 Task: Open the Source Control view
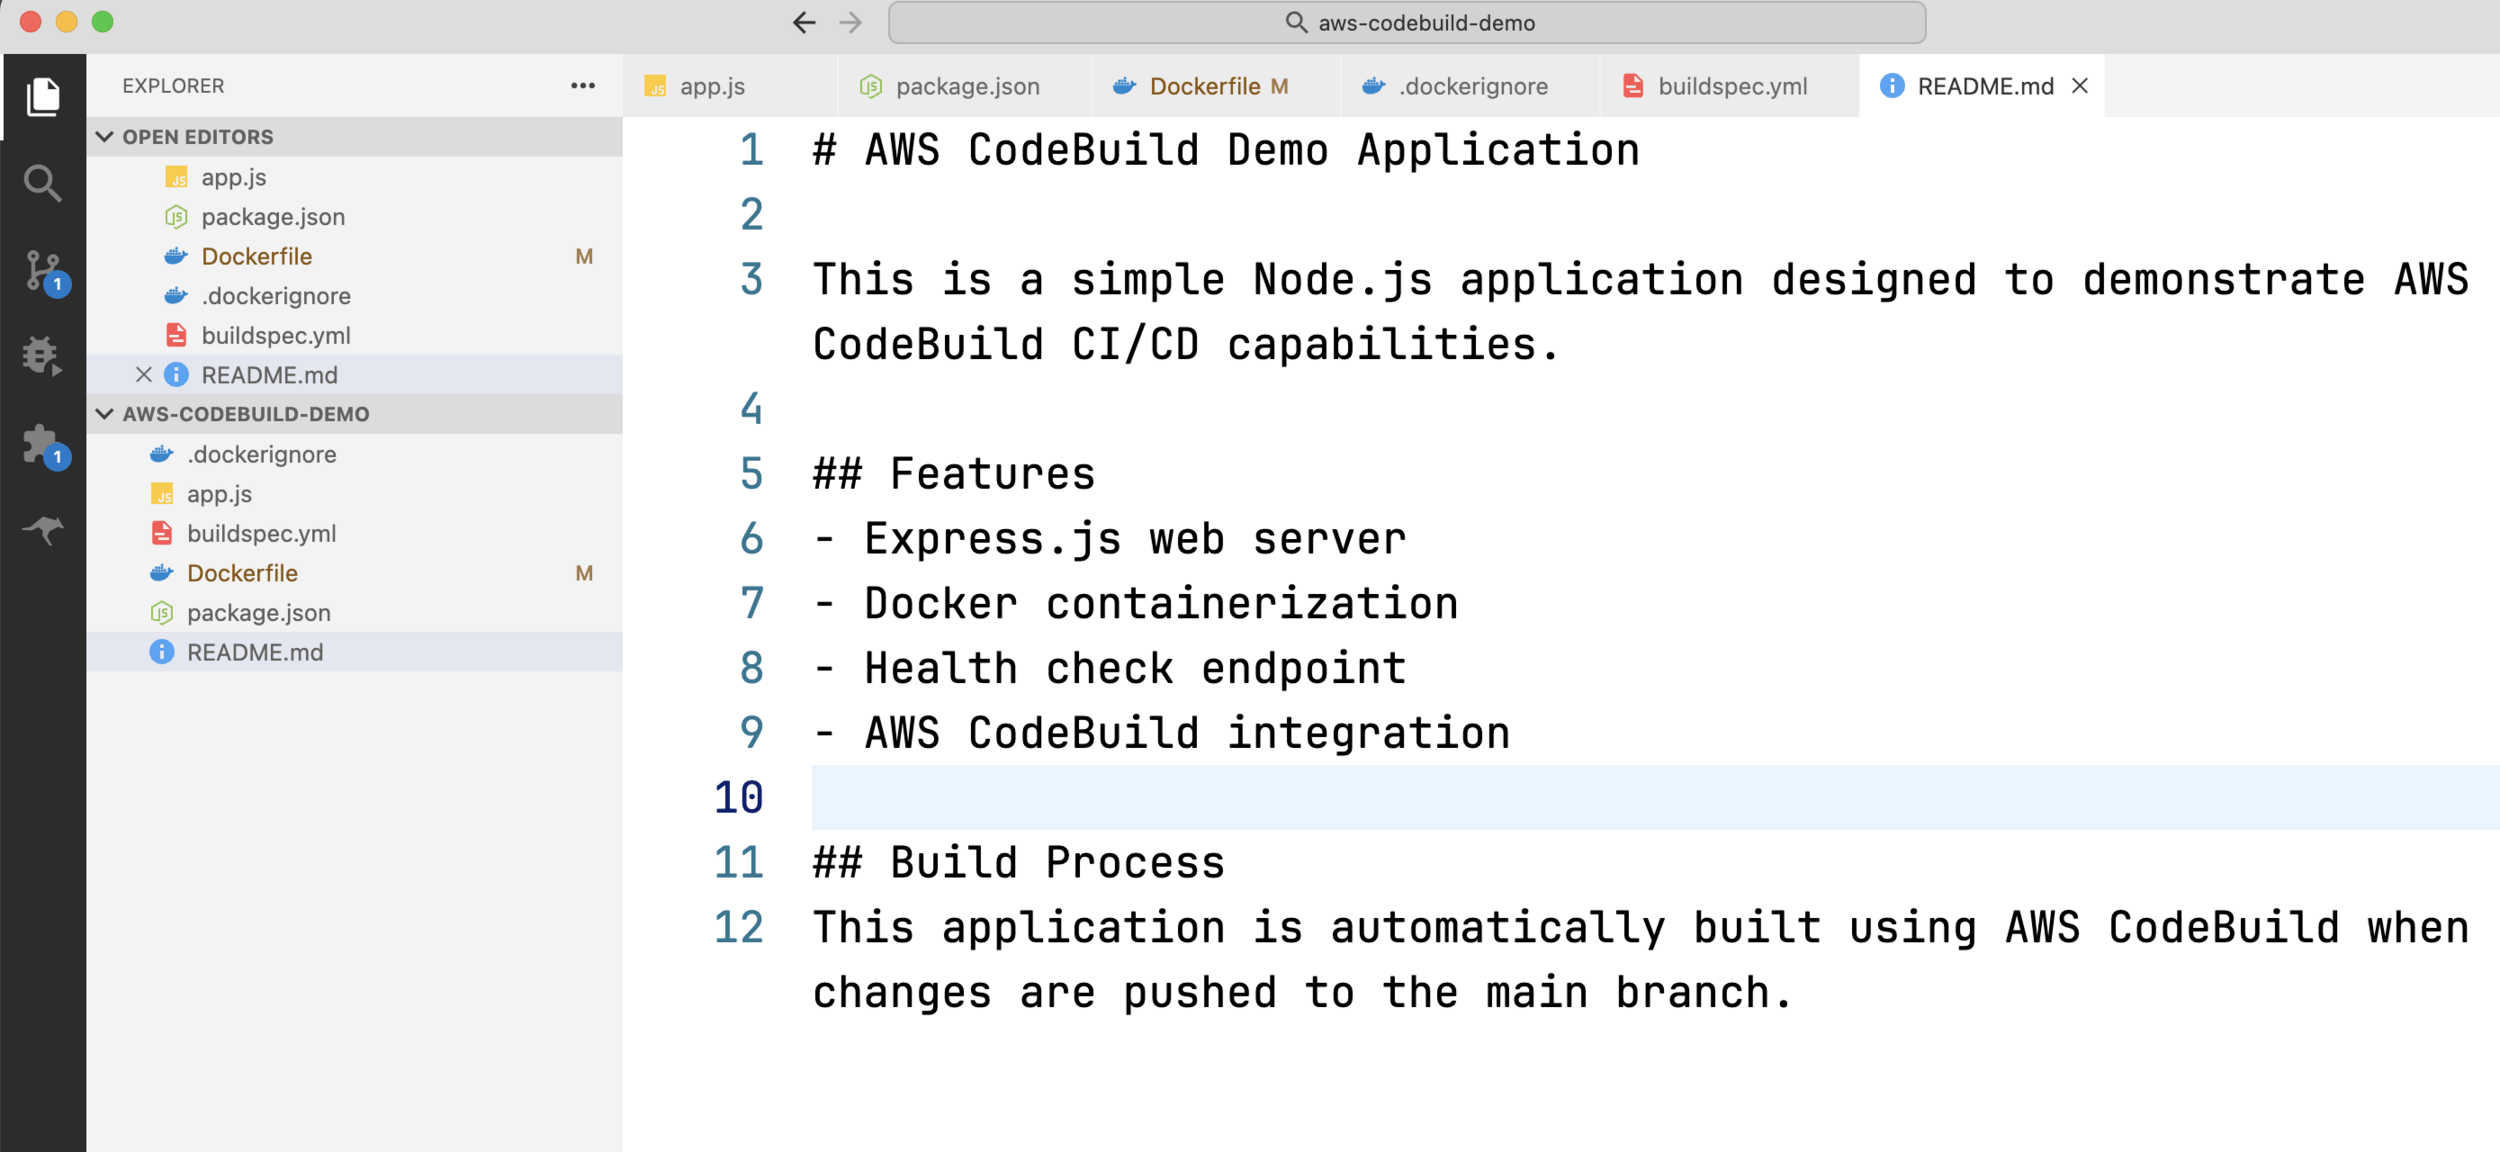[x=43, y=270]
